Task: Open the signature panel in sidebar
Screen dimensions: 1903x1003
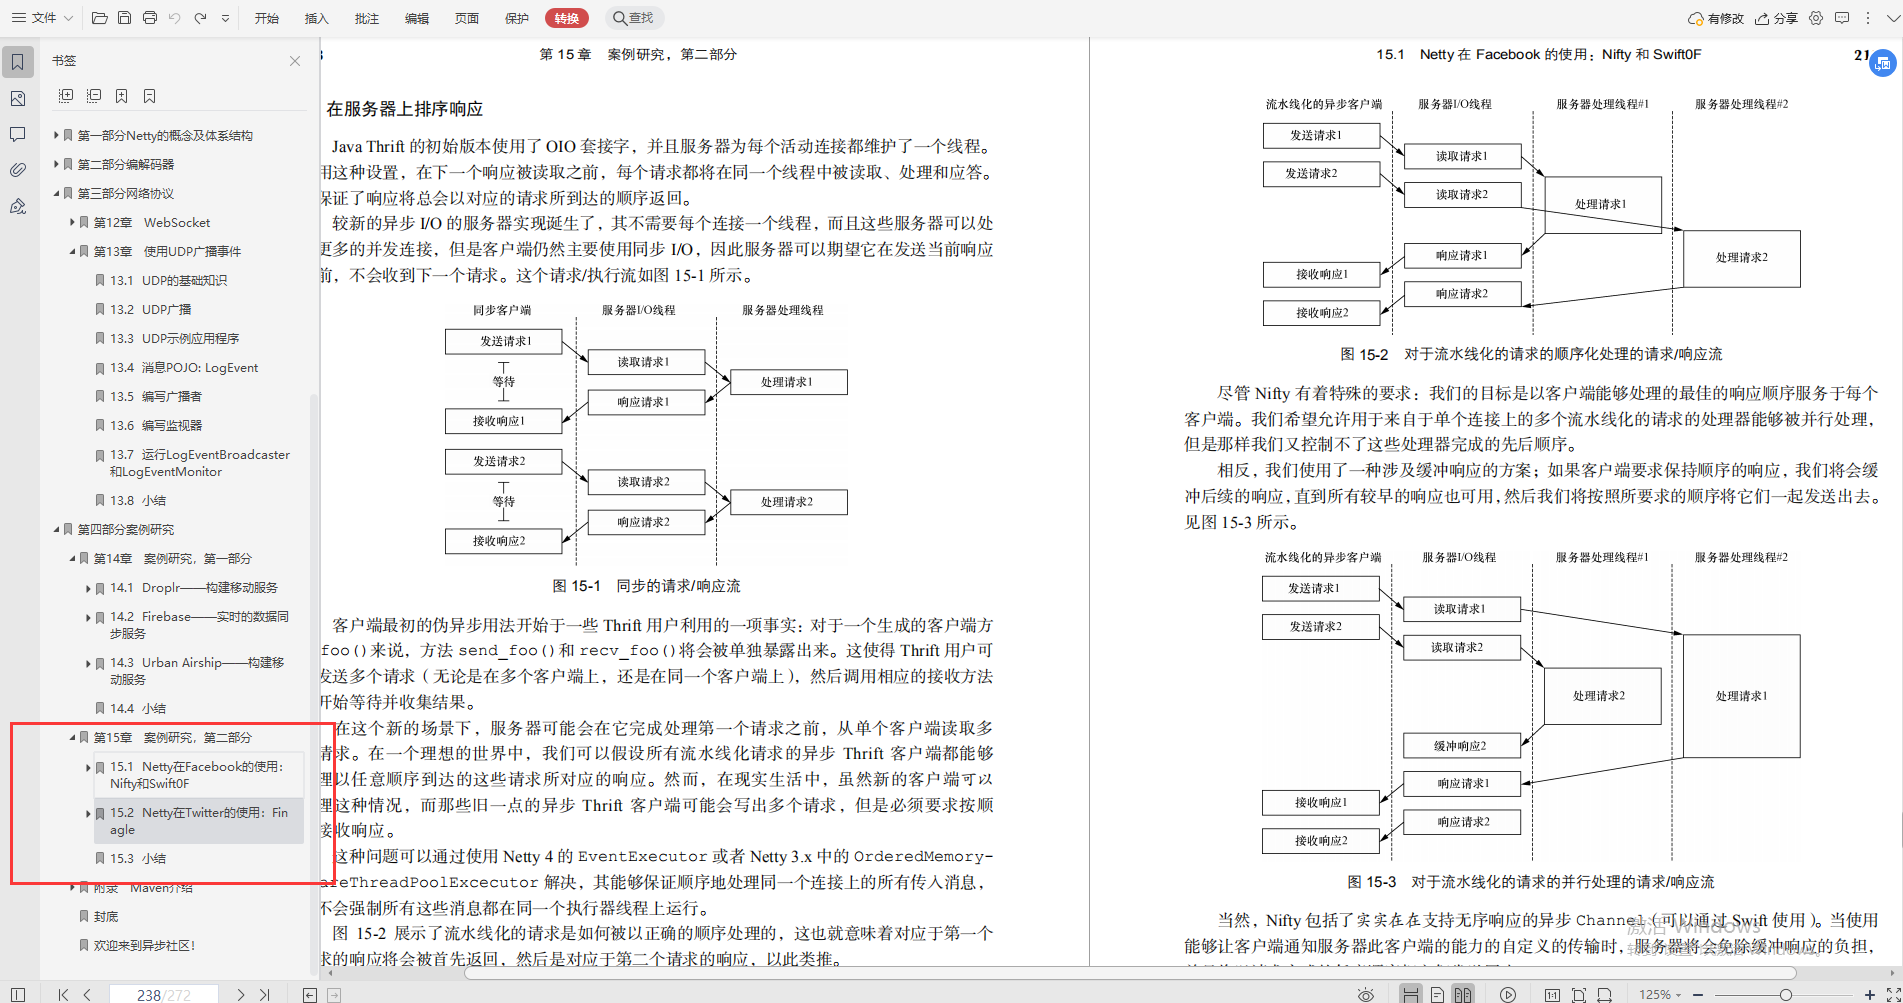Action: click(x=18, y=206)
